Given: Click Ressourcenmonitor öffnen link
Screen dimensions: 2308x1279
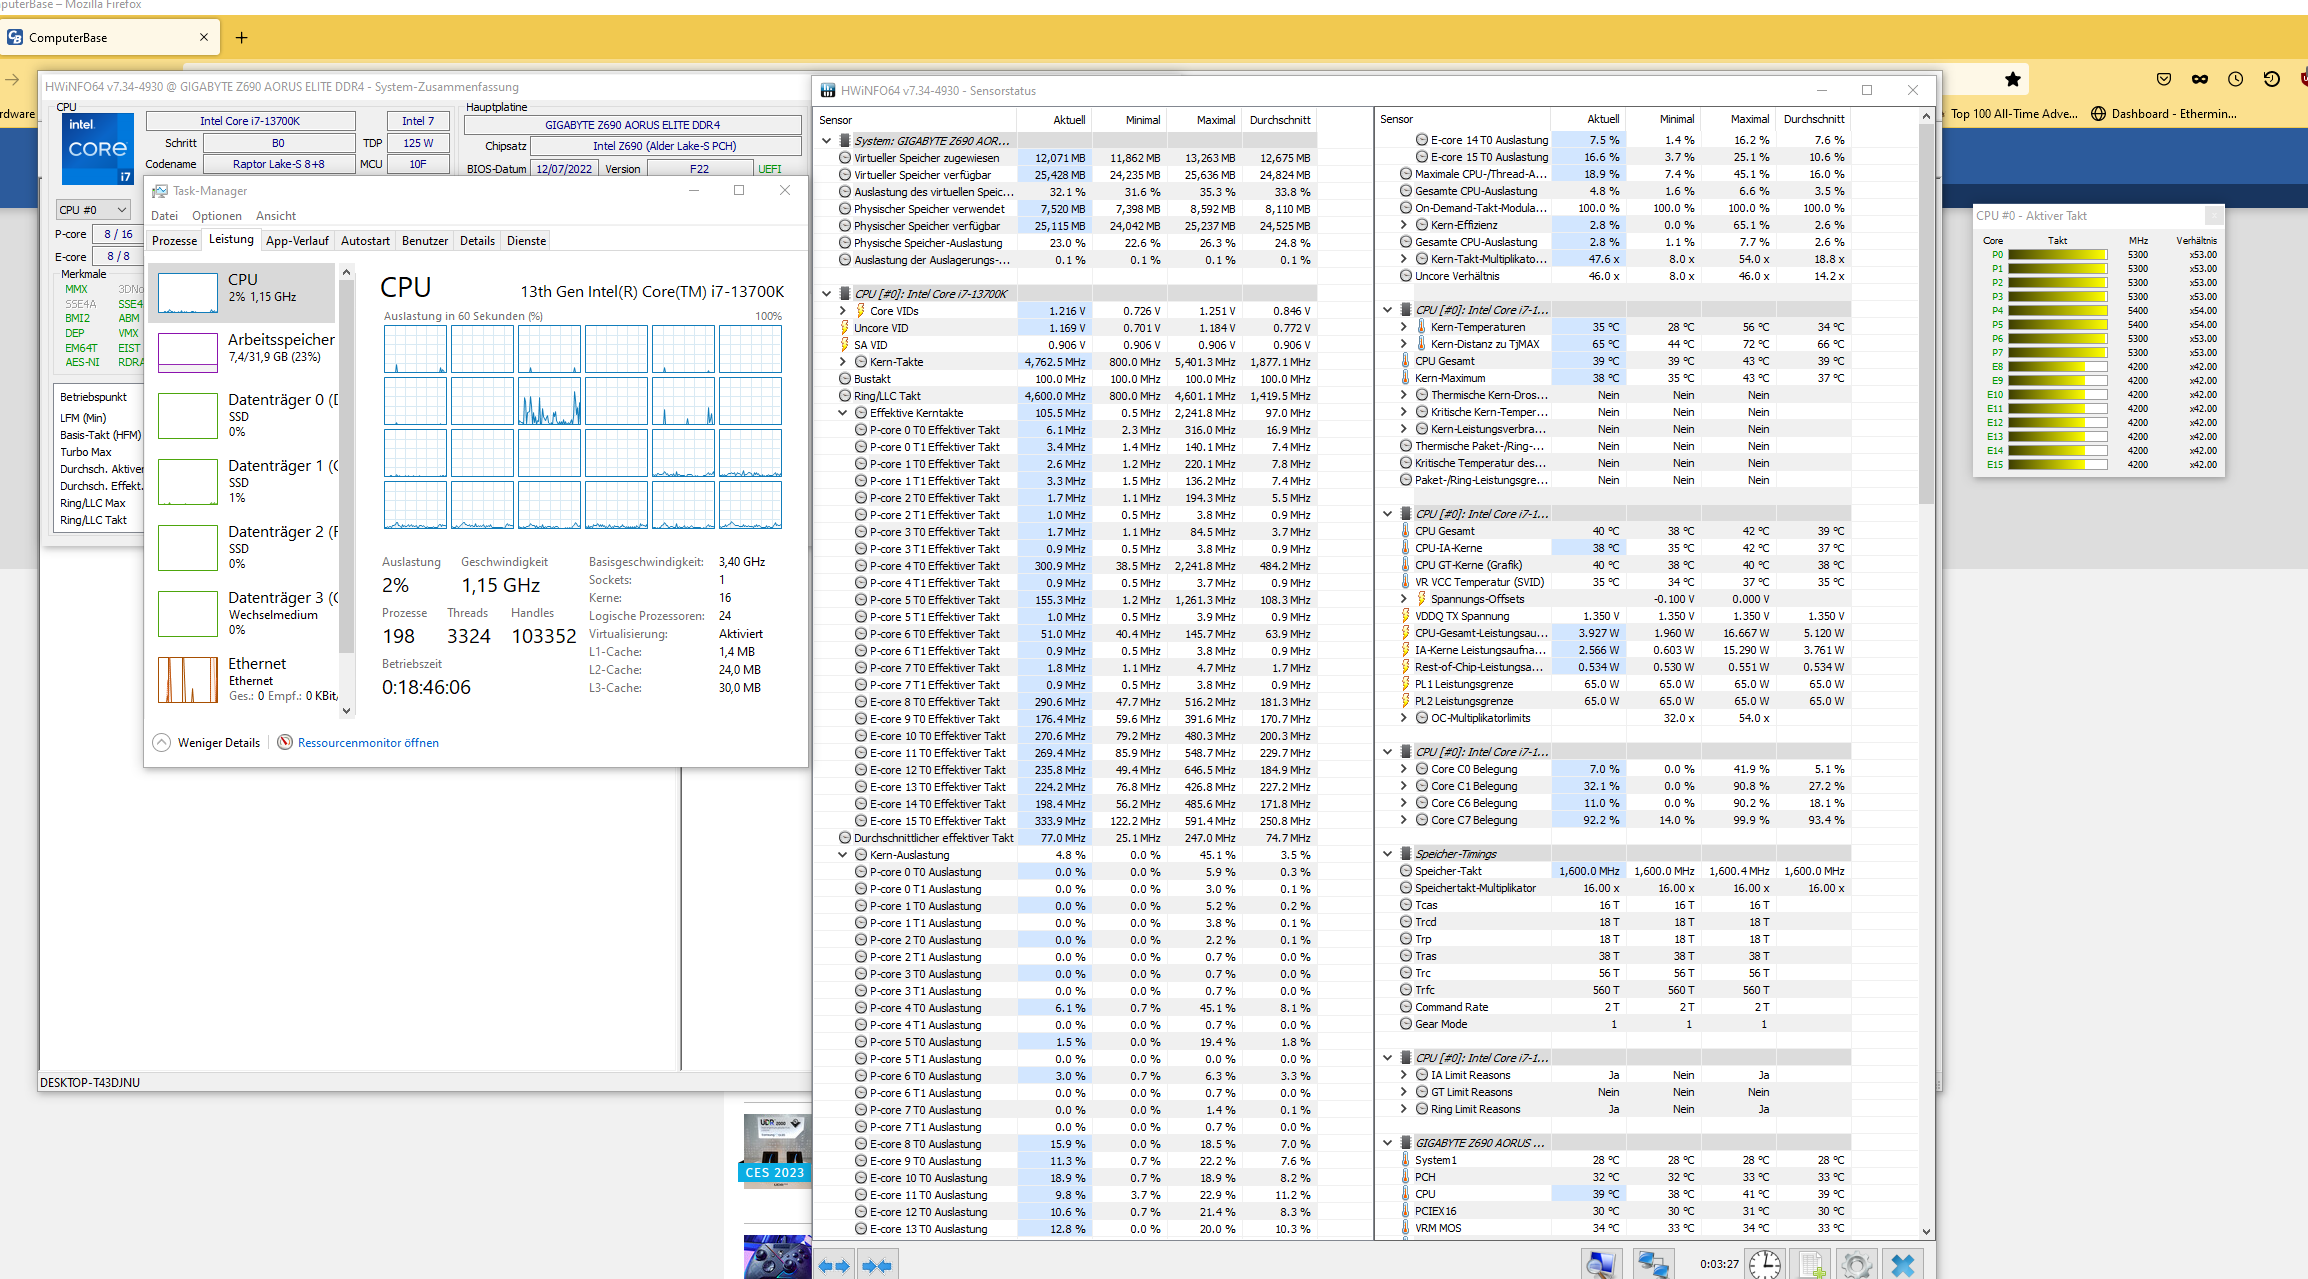Looking at the screenshot, I should click(x=368, y=743).
